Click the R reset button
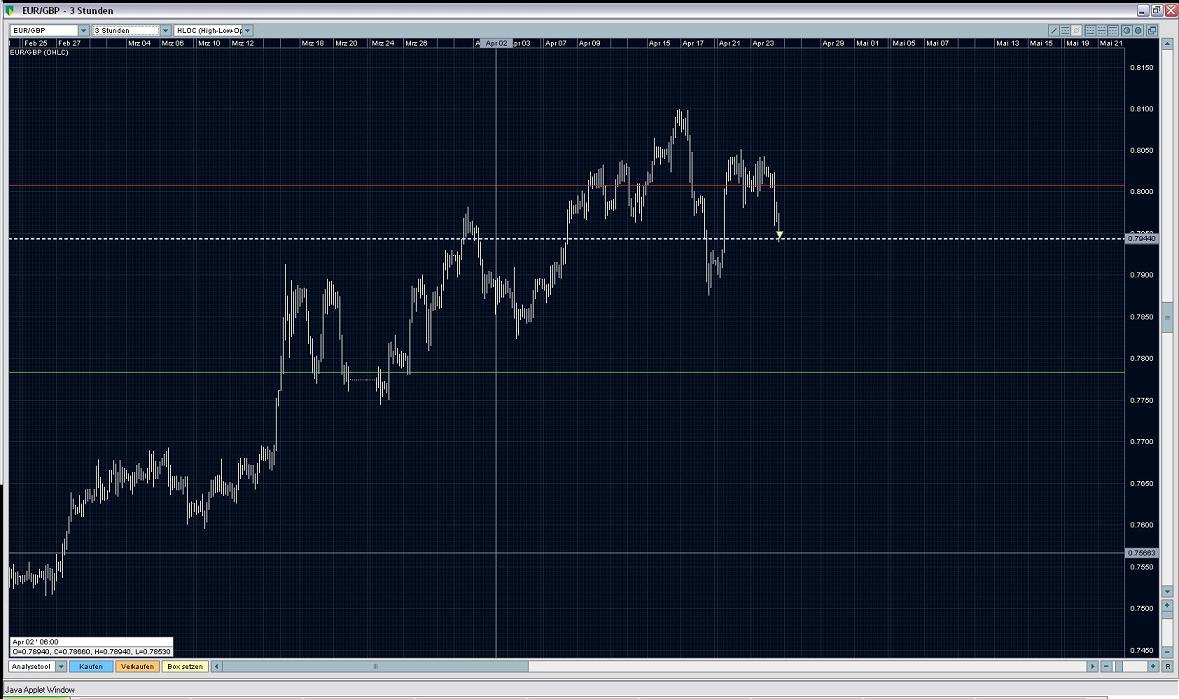The height and width of the screenshot is (699, 1179). 1168,666
